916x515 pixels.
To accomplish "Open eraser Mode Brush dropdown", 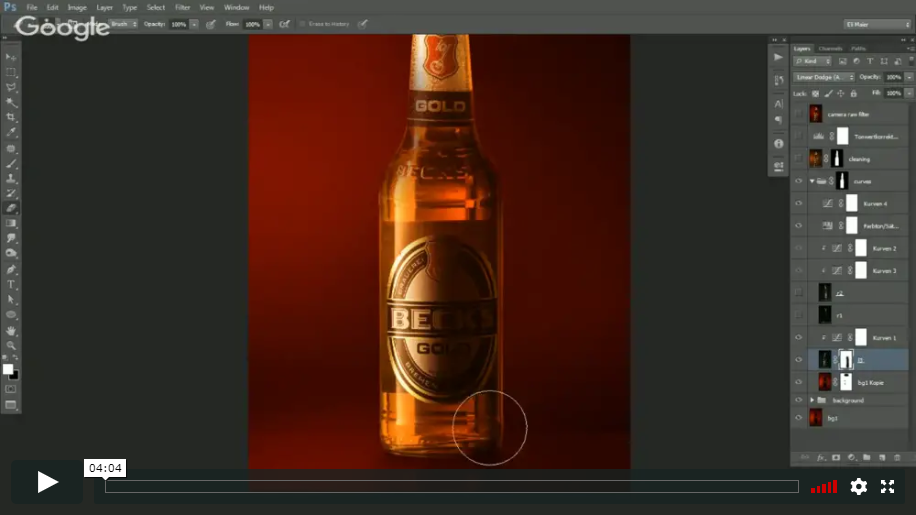I will click(123, 24).
